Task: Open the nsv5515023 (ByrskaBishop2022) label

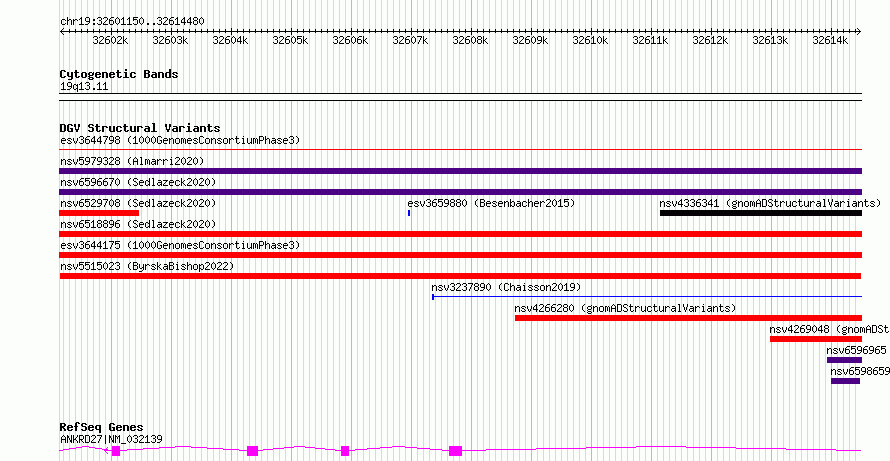Action: [x=146, y=266]
